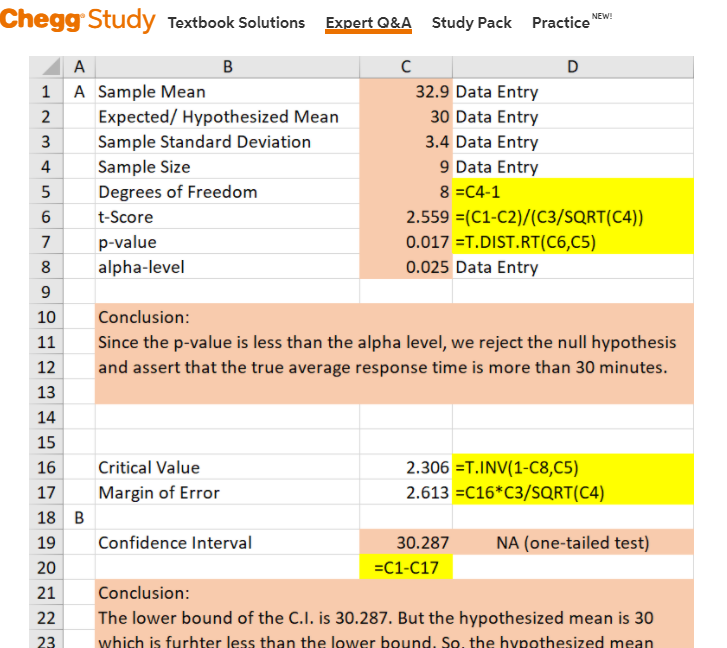Open the Practice tab

point(572,21)
